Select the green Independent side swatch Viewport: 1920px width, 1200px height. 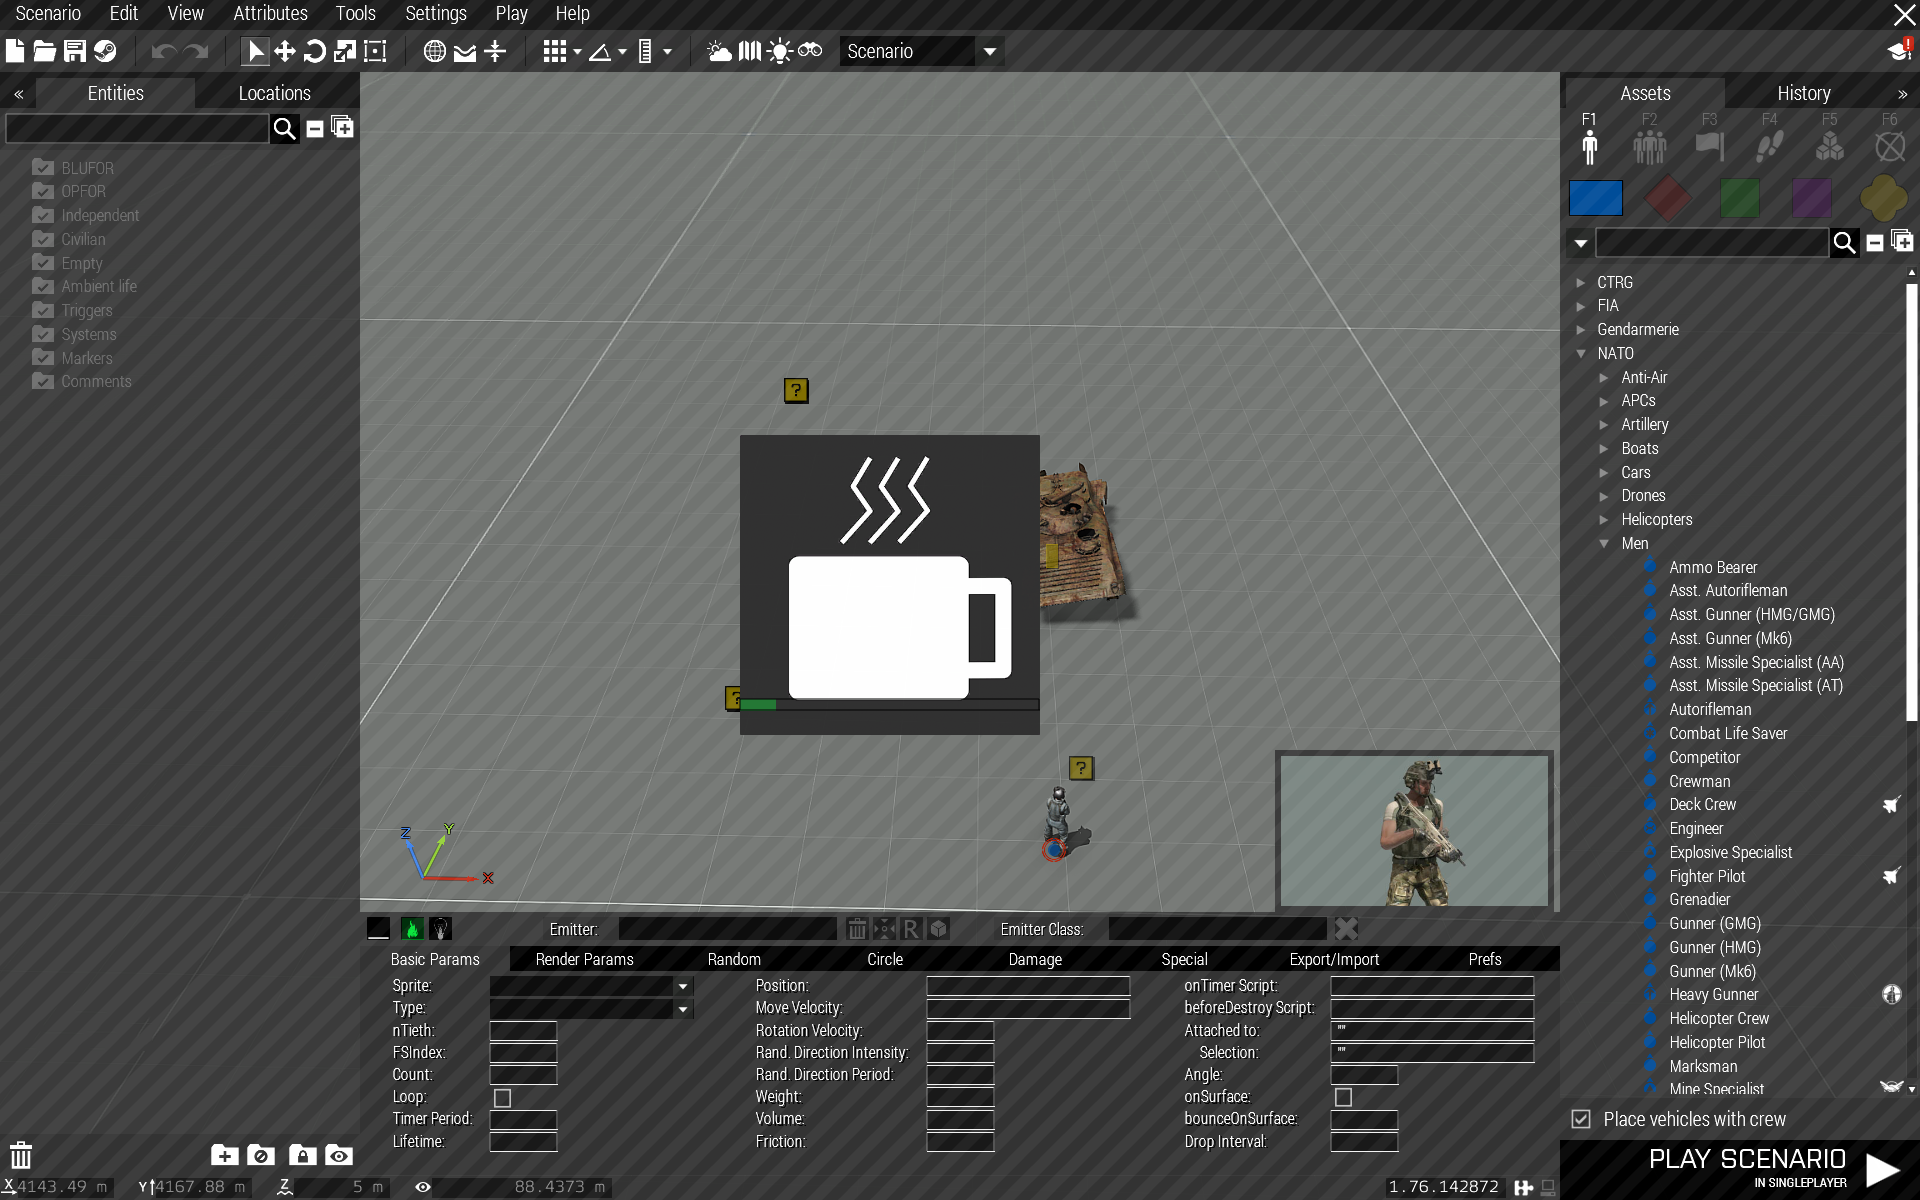pos(1740,198)
